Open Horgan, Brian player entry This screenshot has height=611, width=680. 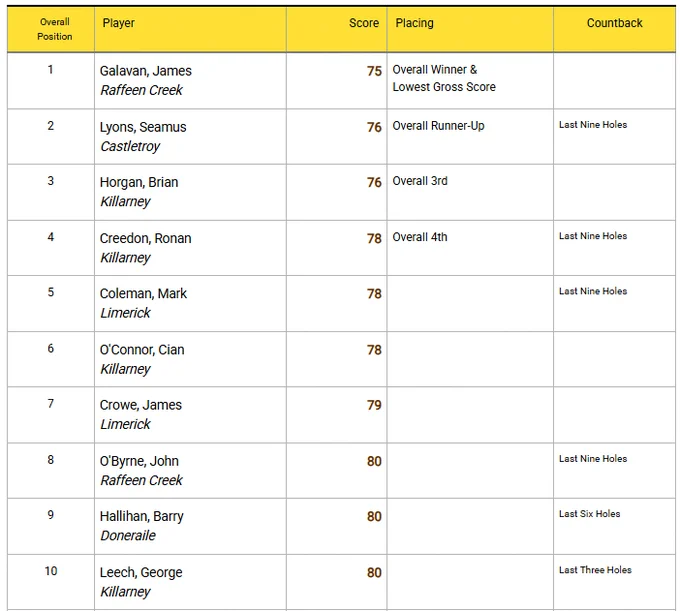pos(139,182)
